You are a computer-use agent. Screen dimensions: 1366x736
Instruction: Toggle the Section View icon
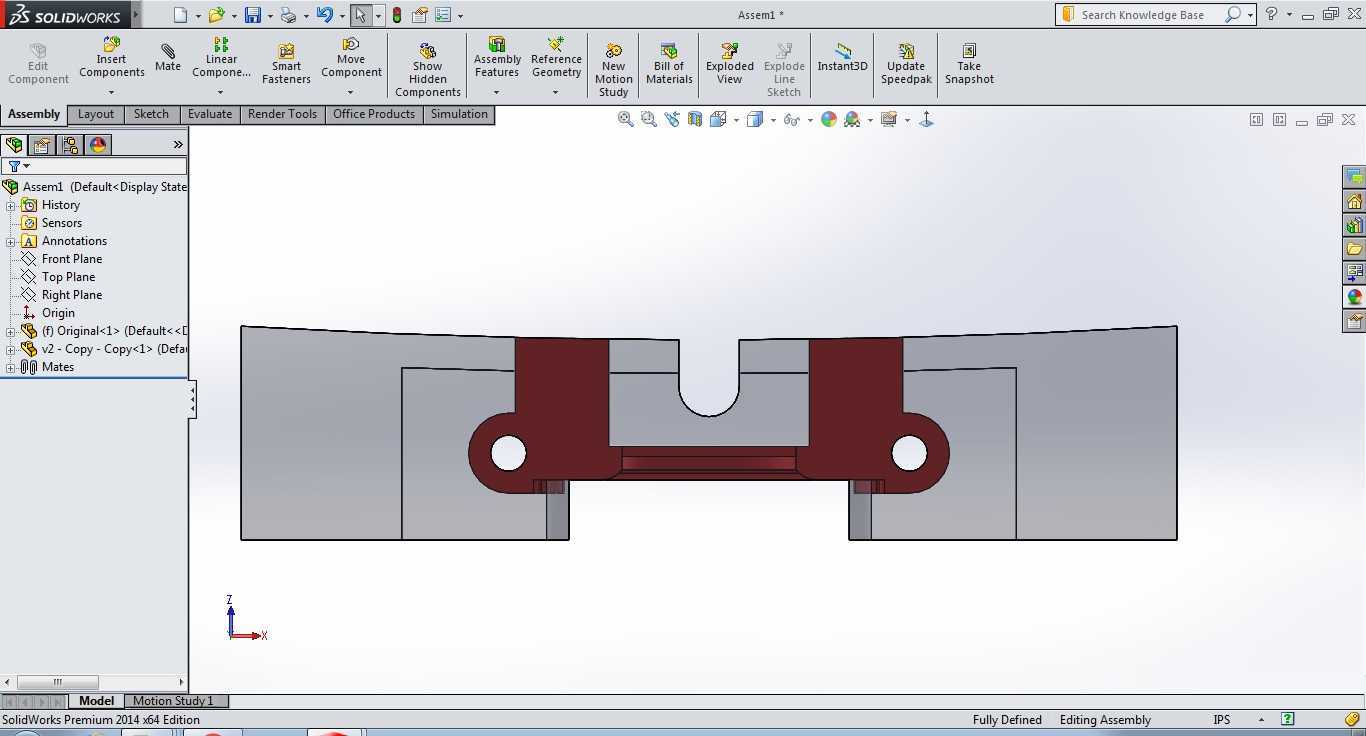coord(695,119)
